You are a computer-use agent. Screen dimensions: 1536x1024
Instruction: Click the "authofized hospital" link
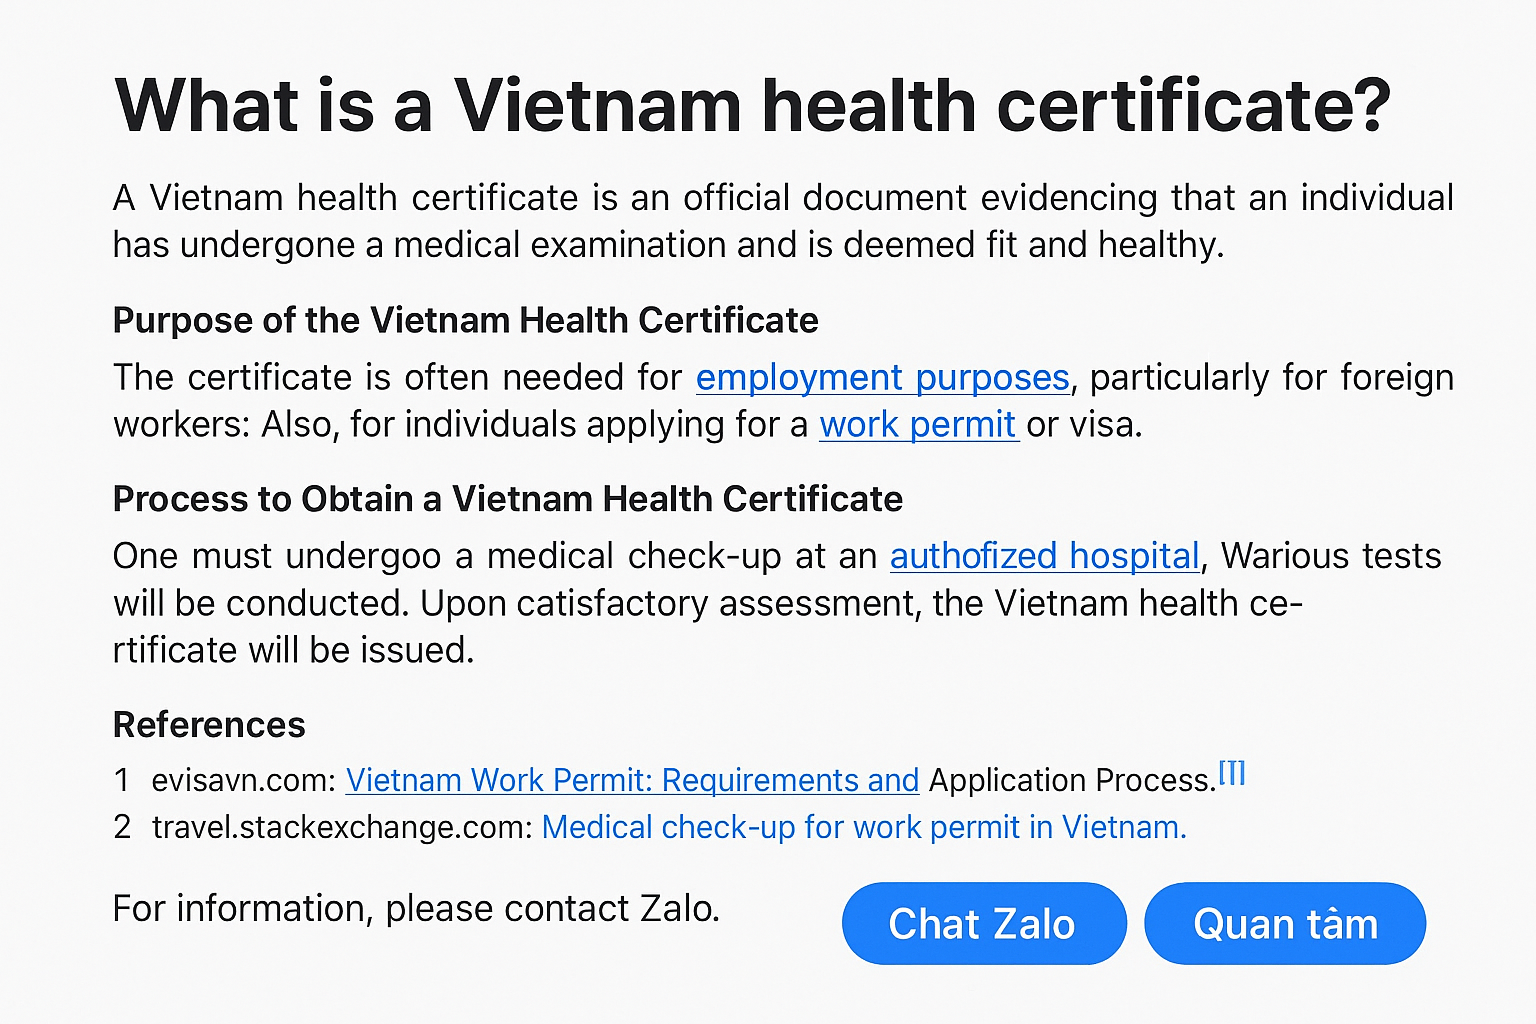pyautogui.click(x=1044, y=556)
